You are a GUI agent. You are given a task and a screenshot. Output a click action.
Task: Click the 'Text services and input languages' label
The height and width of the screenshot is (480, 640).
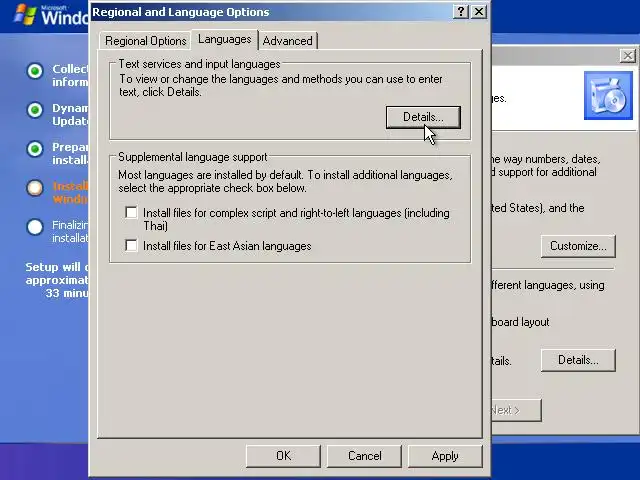(199, 64)
